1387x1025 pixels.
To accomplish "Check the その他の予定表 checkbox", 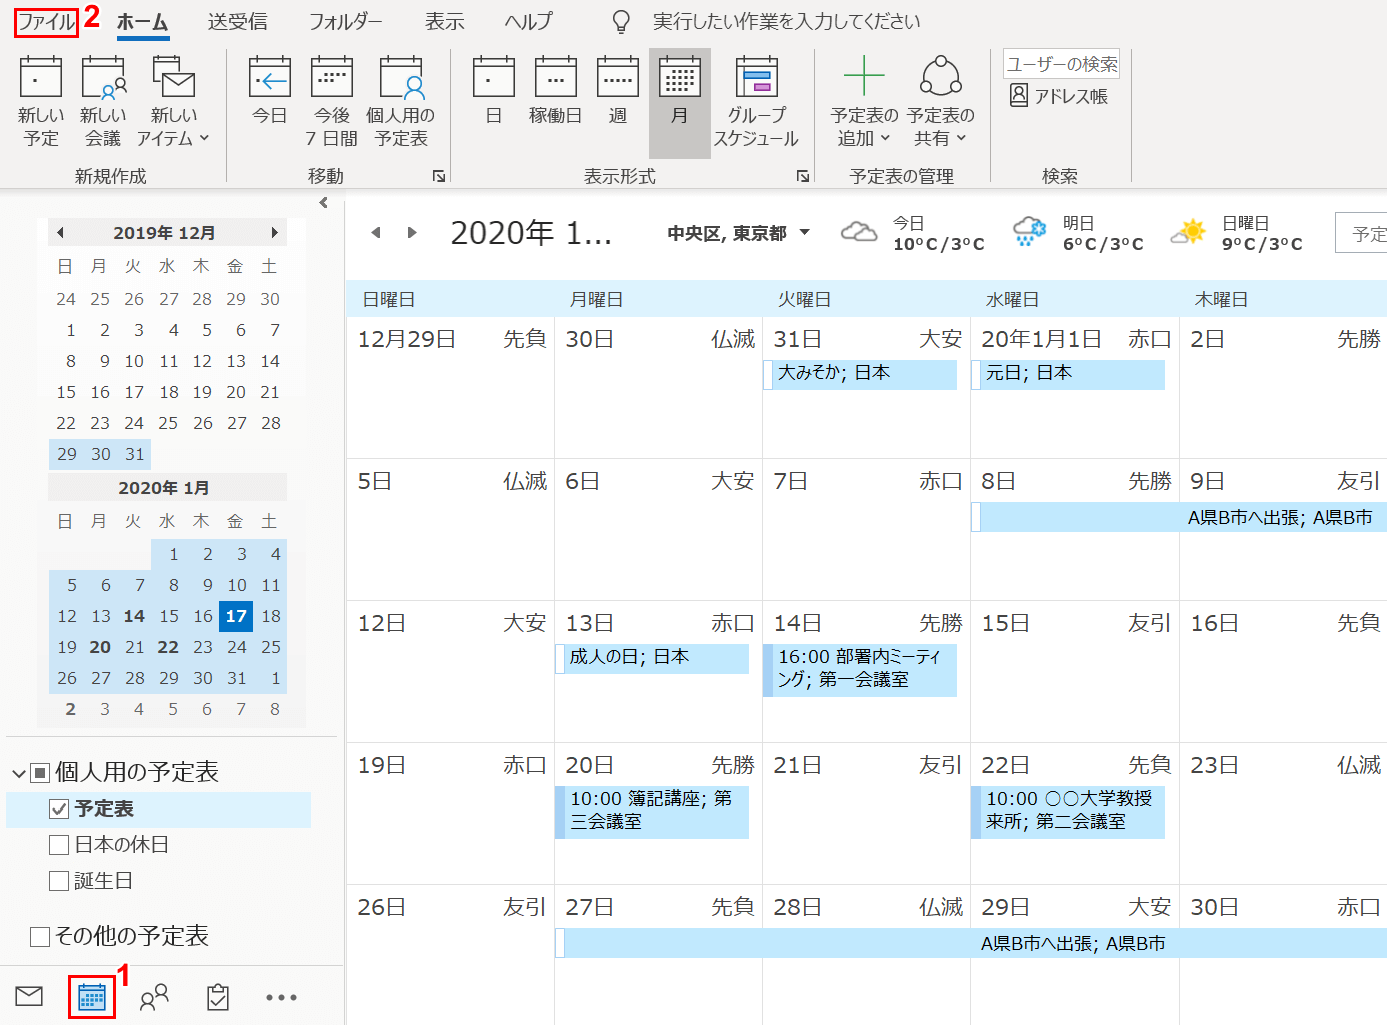I will click(x=40, y=937).
